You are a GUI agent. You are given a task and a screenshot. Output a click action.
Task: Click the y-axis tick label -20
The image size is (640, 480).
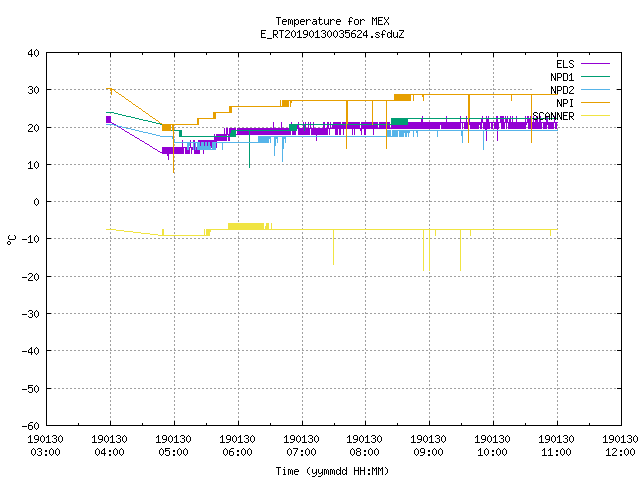(31, 276)
